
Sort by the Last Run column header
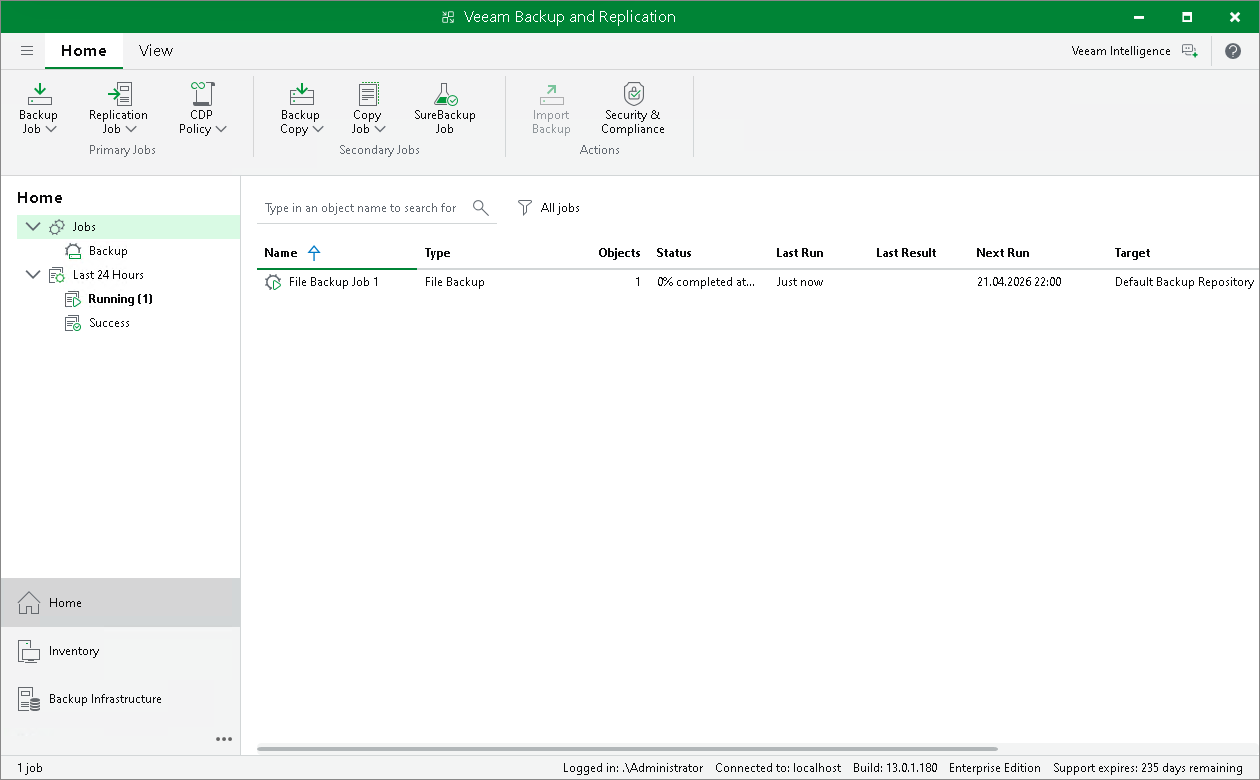coord(800,253)
